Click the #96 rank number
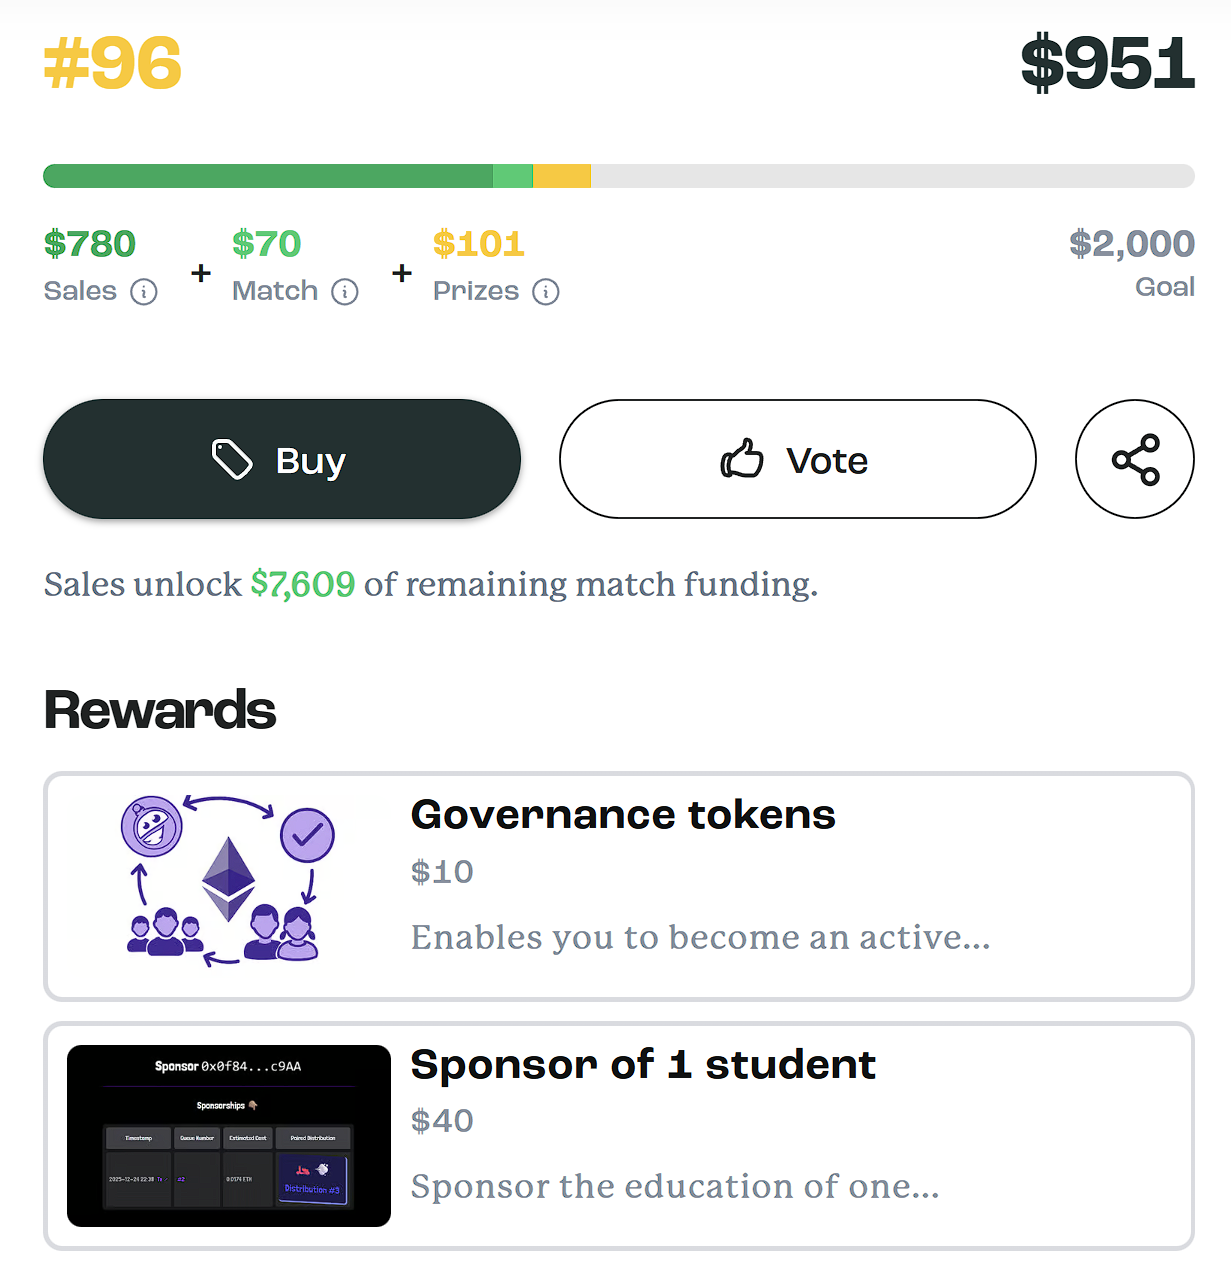The height and width of the screenshot is (1279, 1231). pyautogui.click(x=113, y=63)
